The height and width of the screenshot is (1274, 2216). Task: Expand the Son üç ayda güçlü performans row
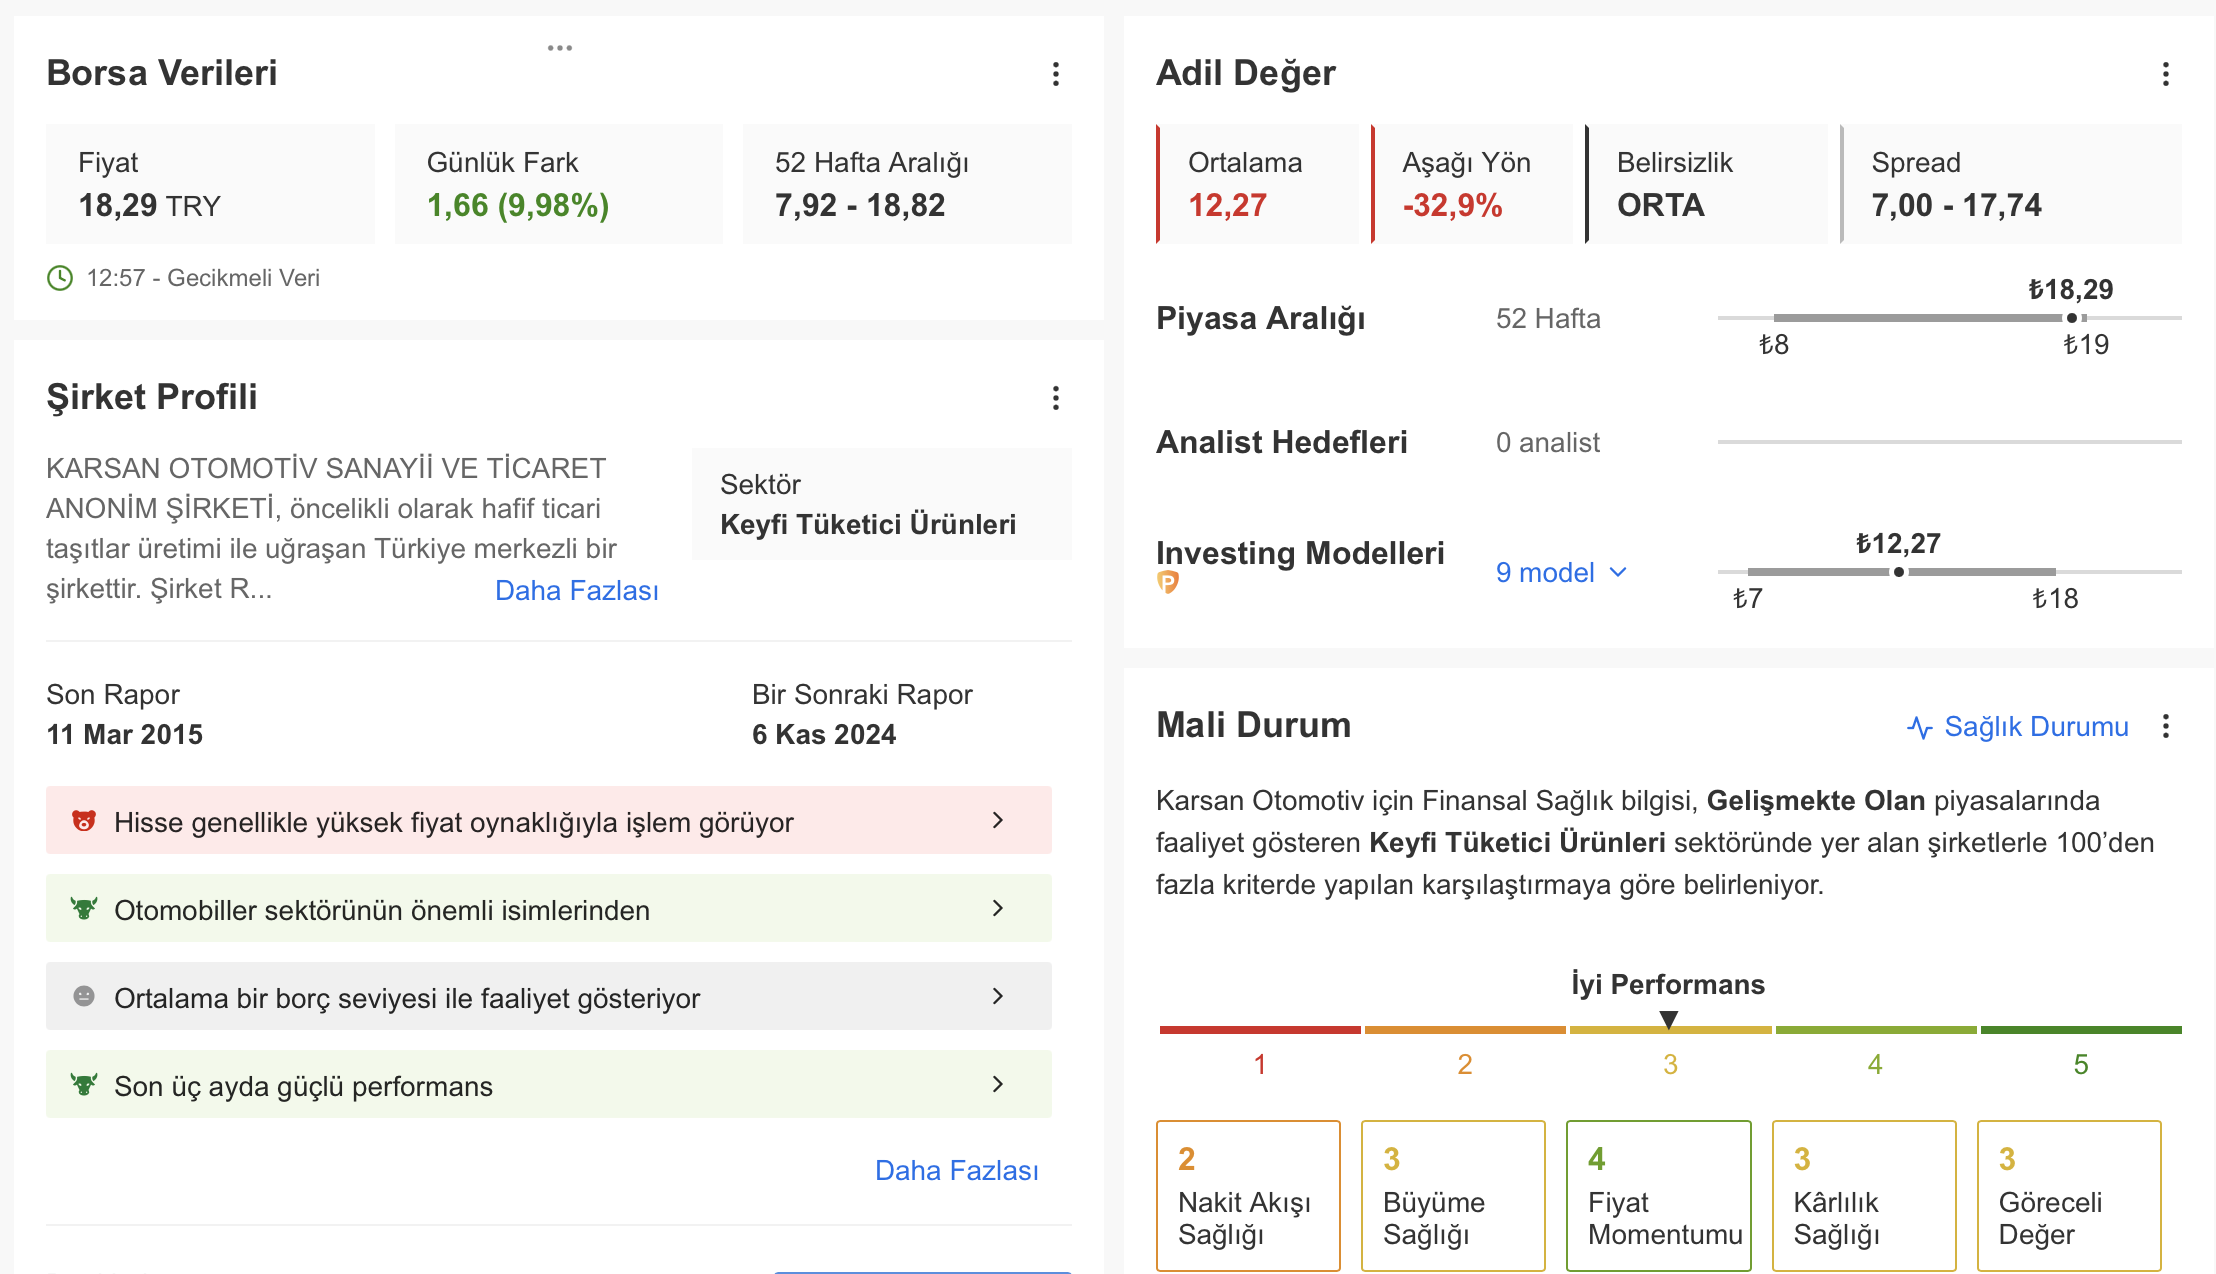549,1084
